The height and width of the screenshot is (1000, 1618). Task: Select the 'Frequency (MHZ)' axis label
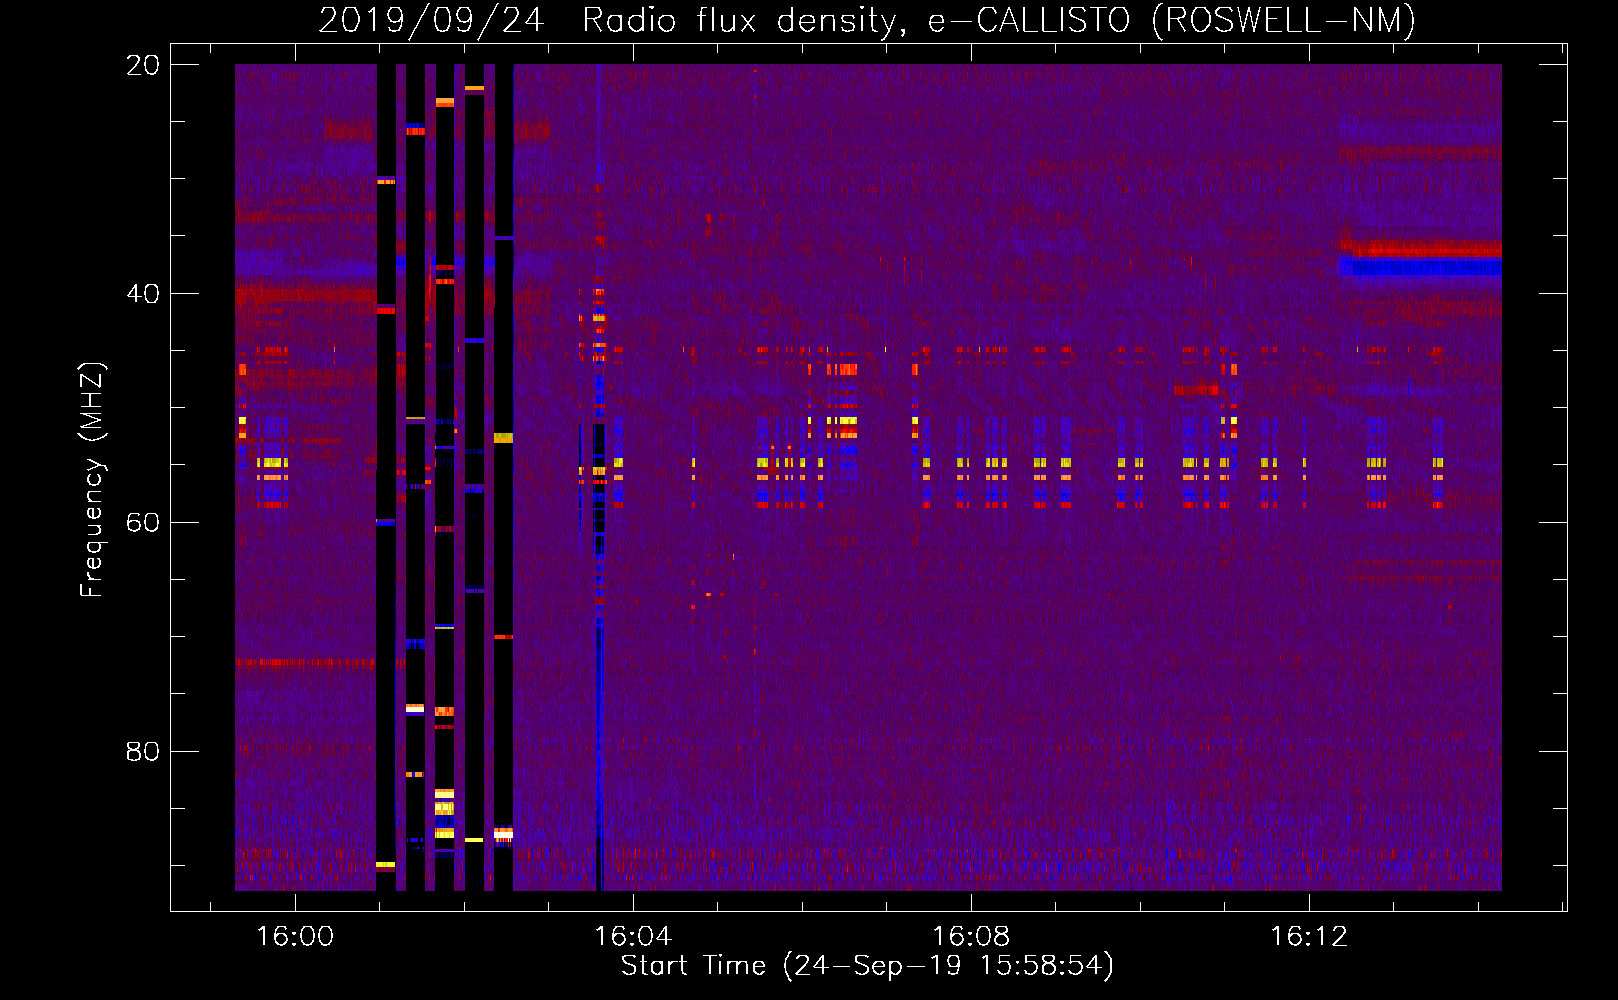pyautogui.click(x=92, y=480)
